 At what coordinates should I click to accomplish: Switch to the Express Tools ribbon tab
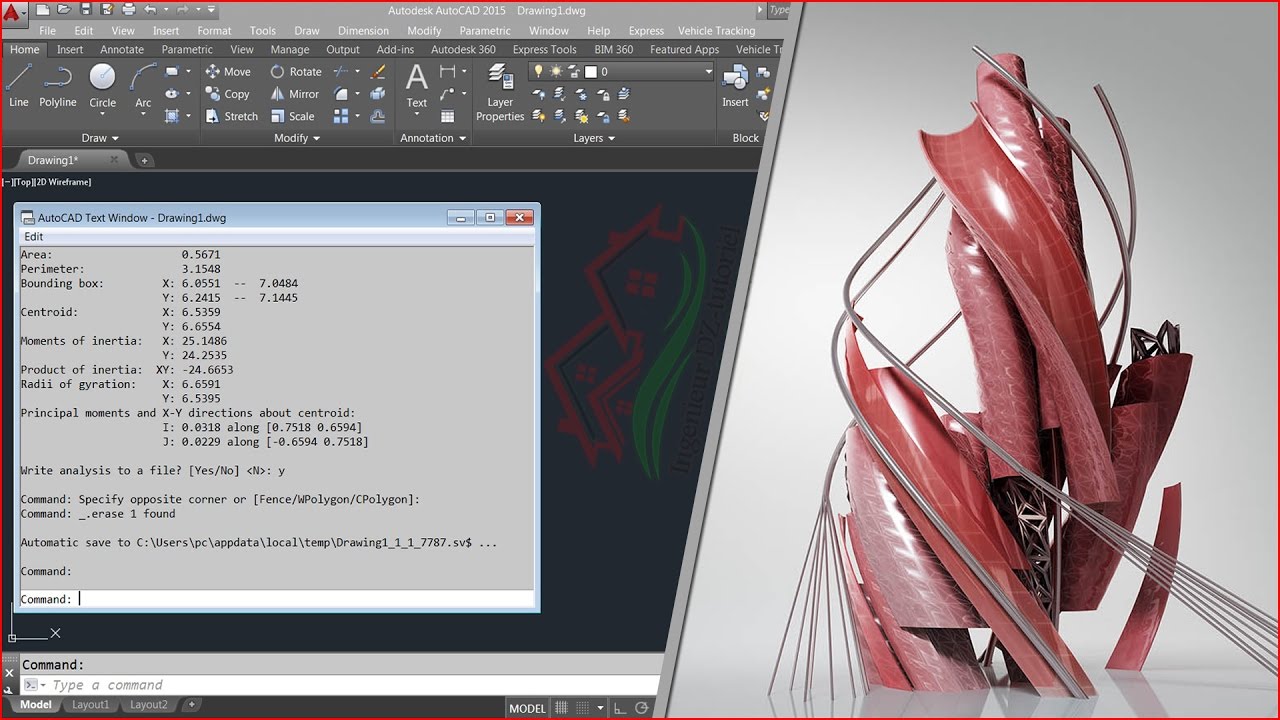click(544, 49)
